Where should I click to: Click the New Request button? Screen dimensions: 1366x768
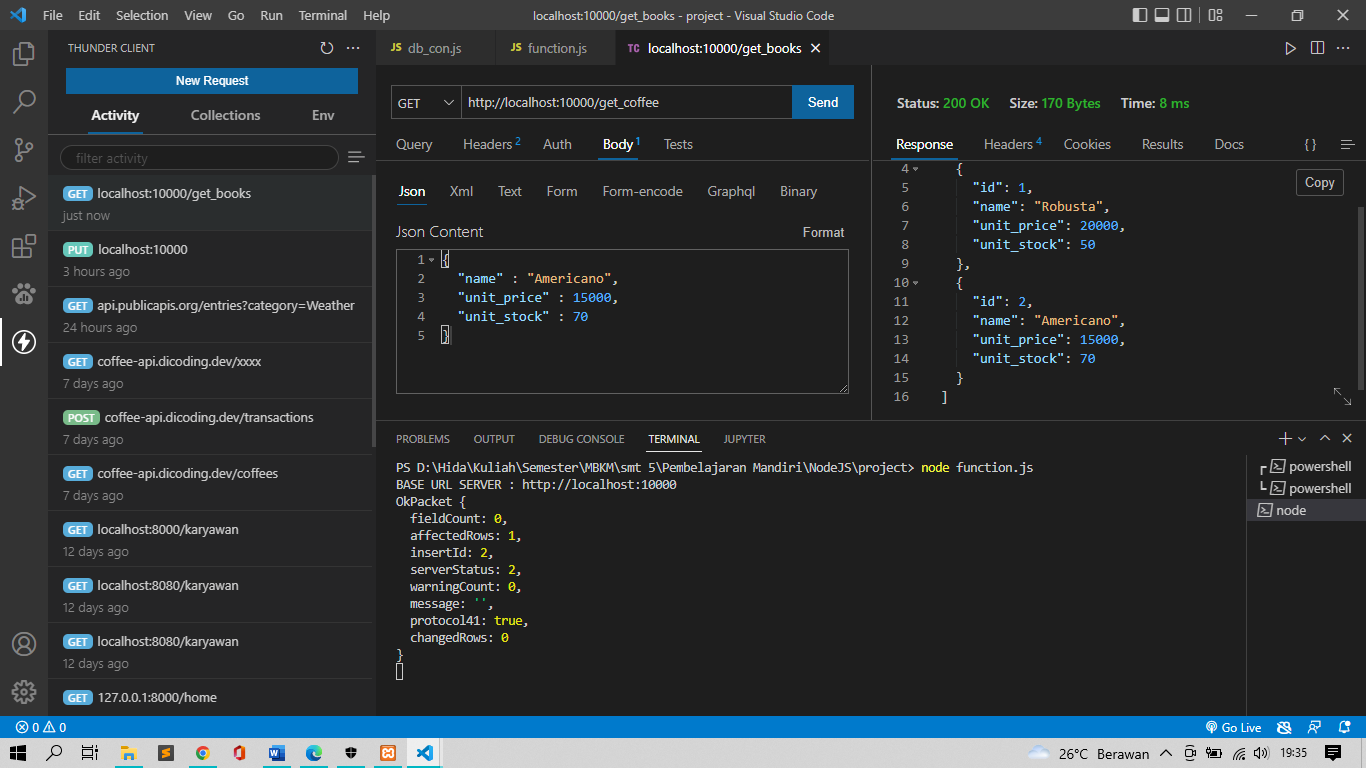coord(212,81)
